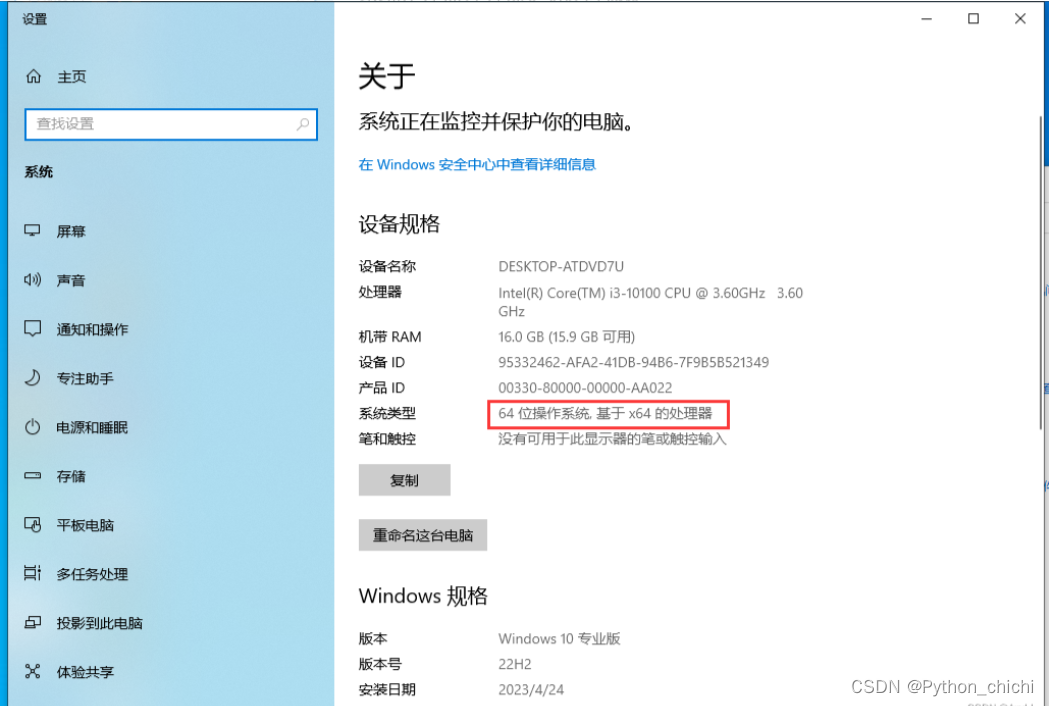Click the 系统 heading in sidebar
This screenshot has height=706, width=1049.
[x=39, y=171]
